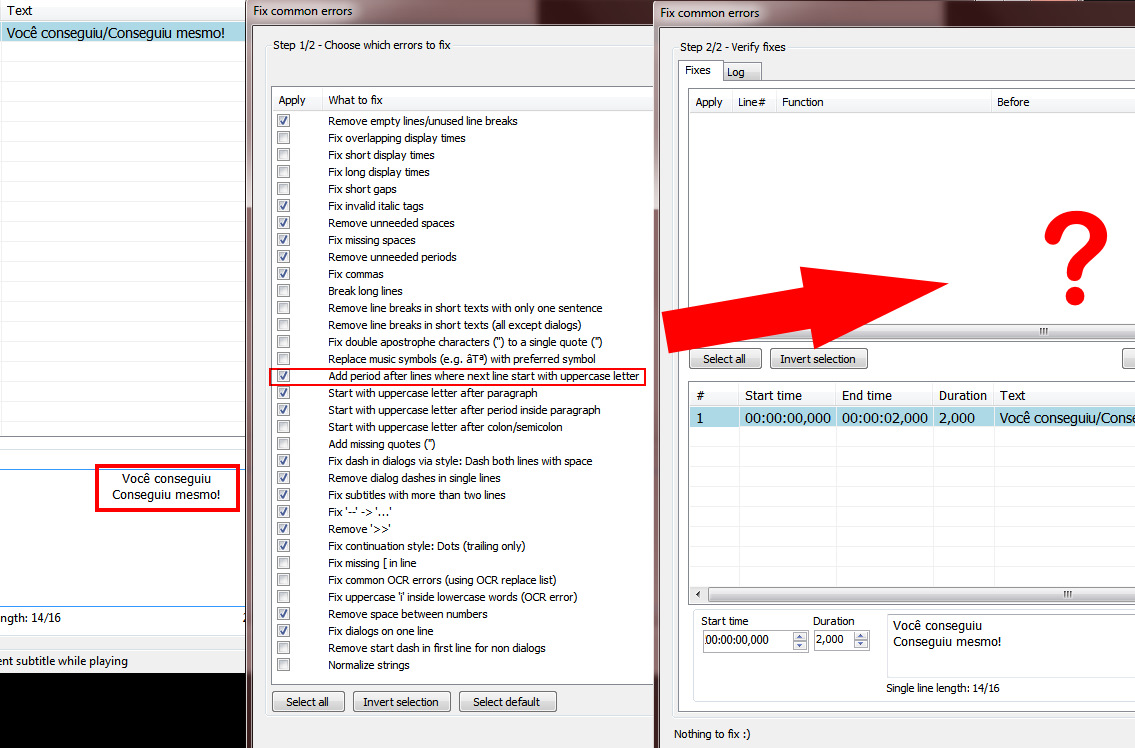
Task: Select subtitle row 1 in Verify fixes list
Action: pos(912,418)
